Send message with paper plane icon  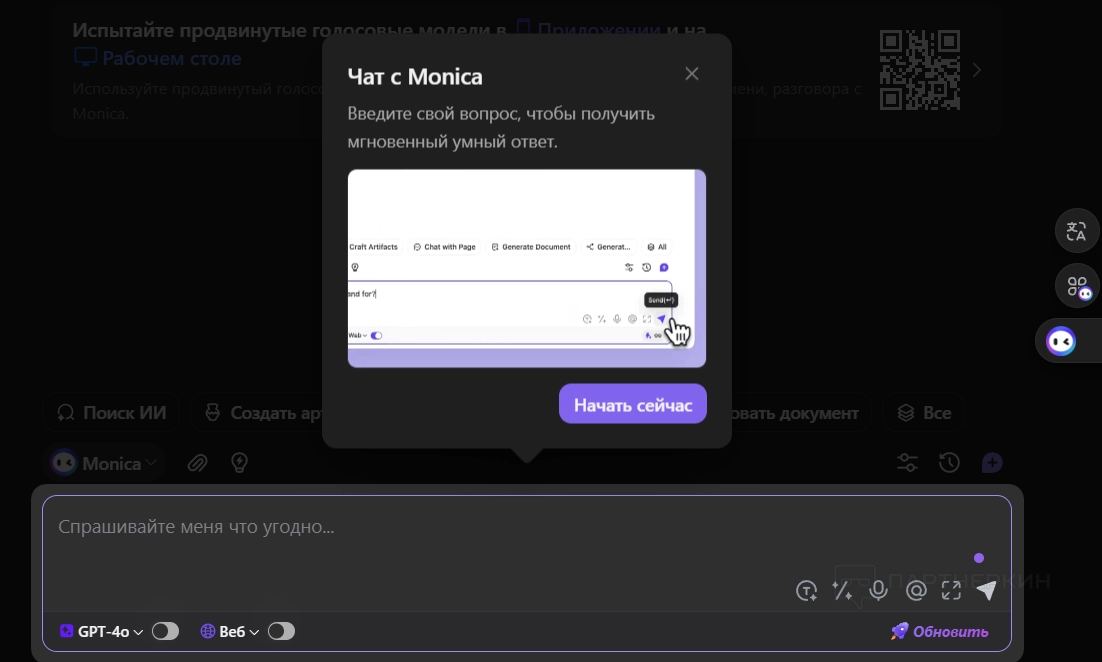987,591
